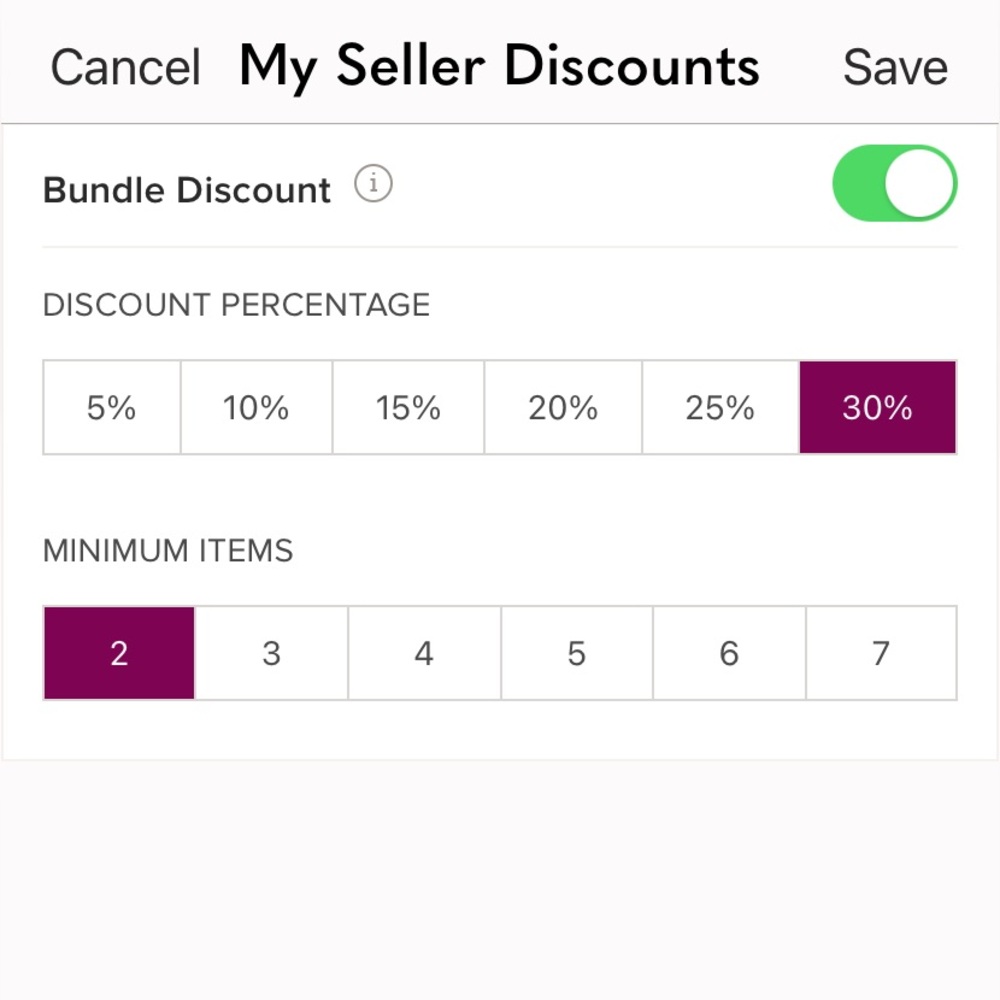Choose 5 as the minimum items

point(576,653)
